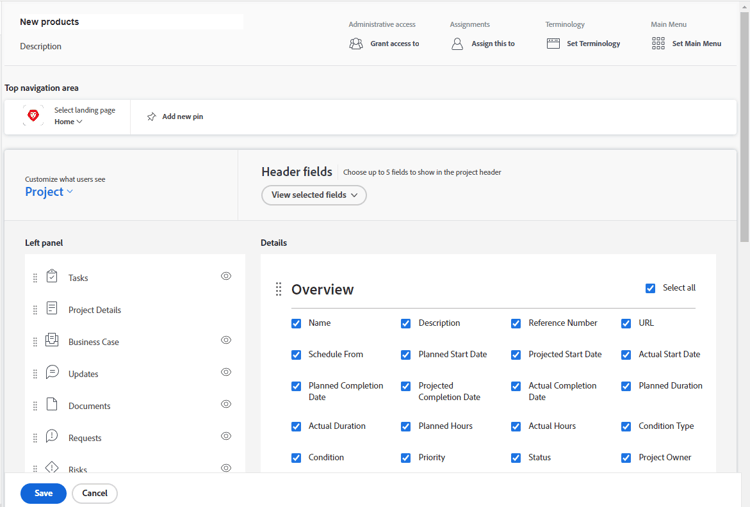Click the Business Case icon in left panel
Viewport: 750px width, 507px height.
(52, 341)
